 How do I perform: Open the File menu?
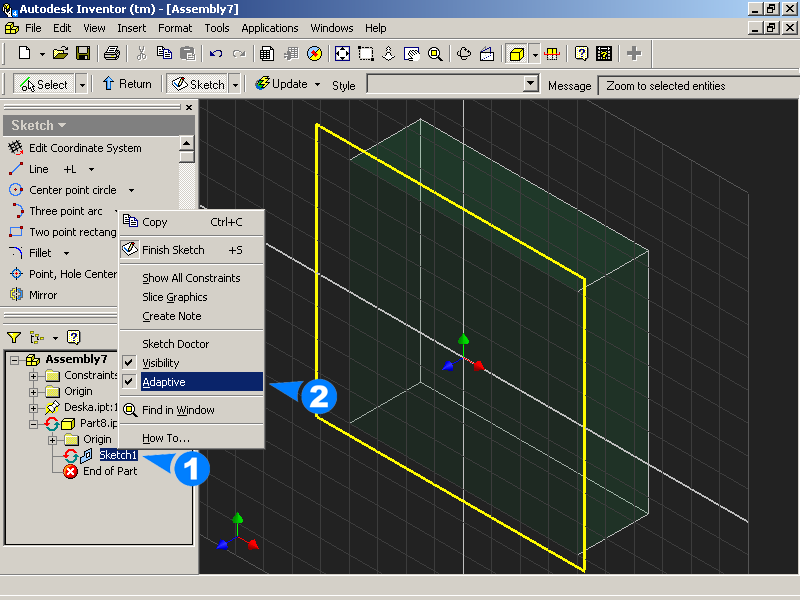(x=33, y=28)
